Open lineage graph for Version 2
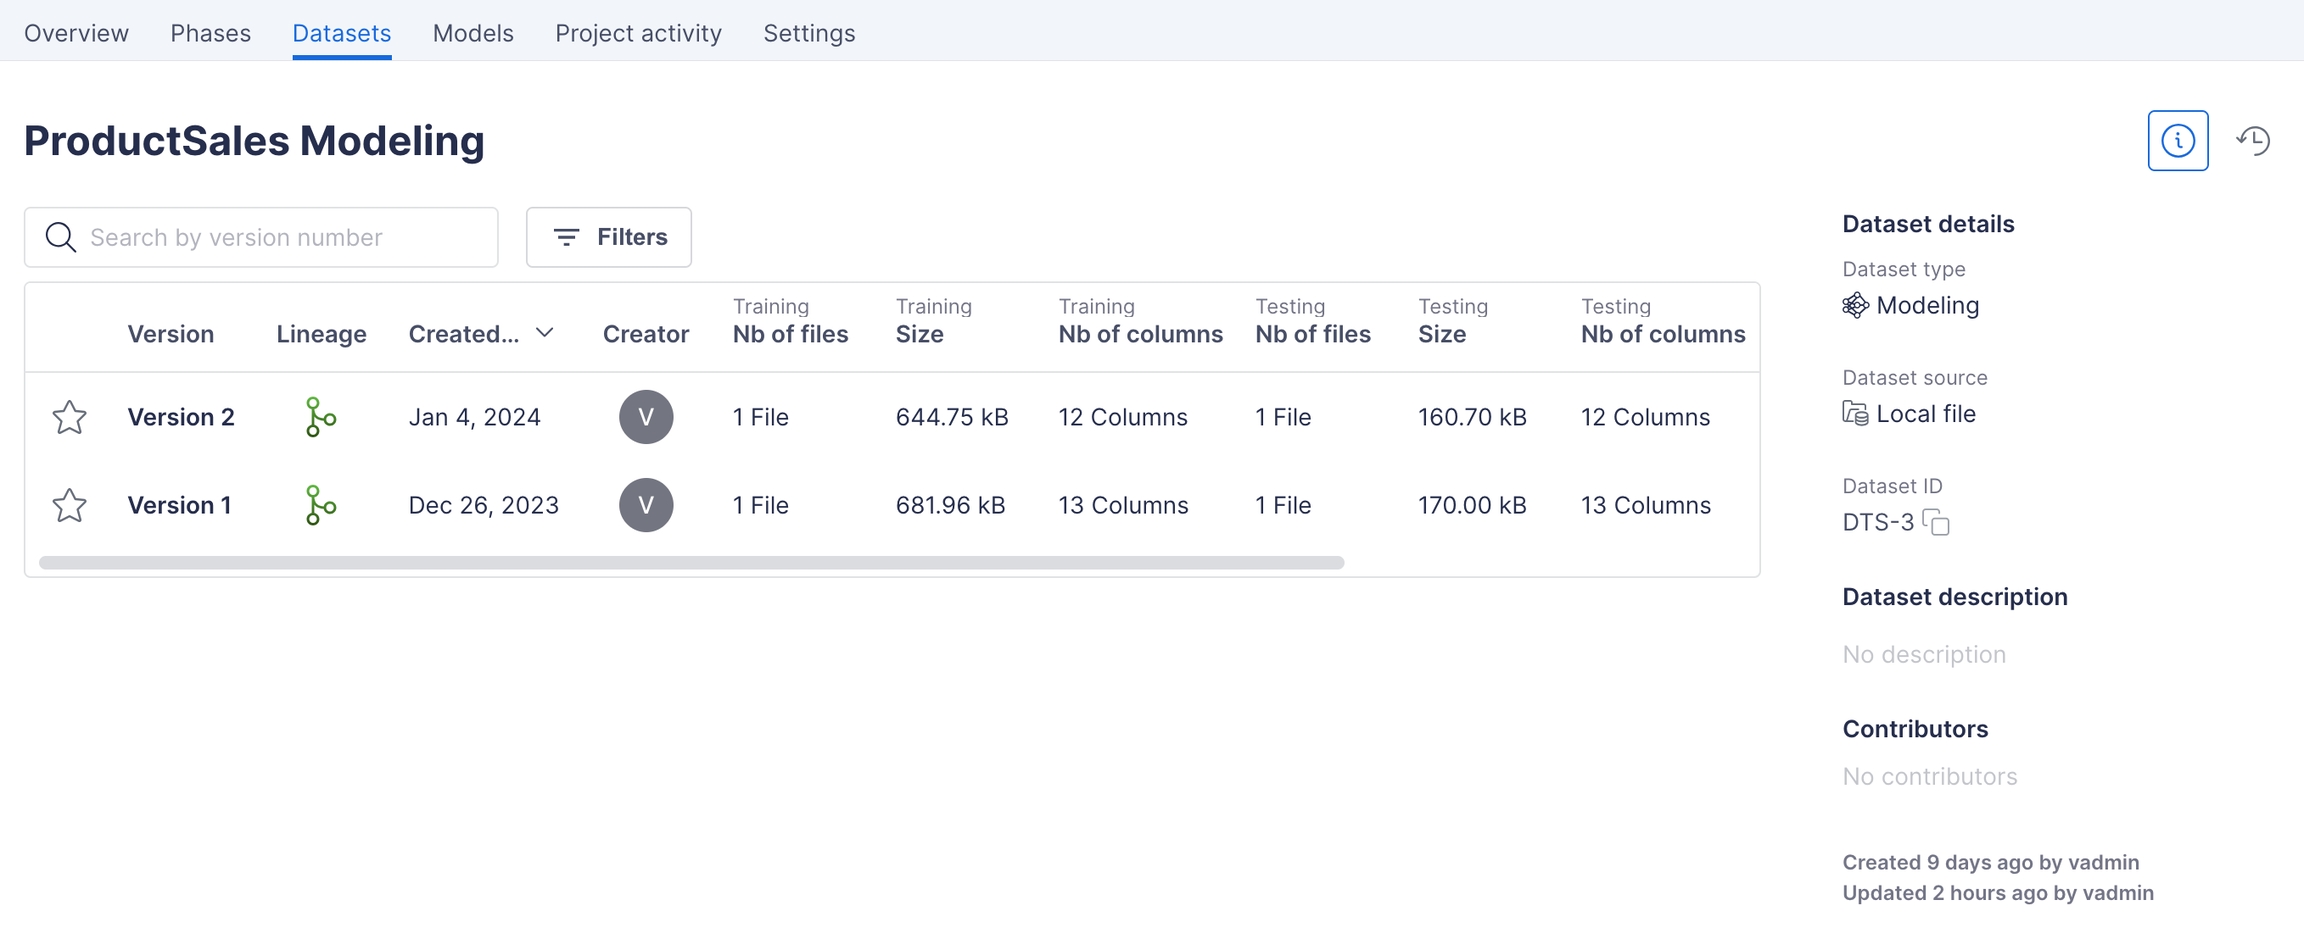The width and height of the screenshot is (2304, 939). [320, 417]
